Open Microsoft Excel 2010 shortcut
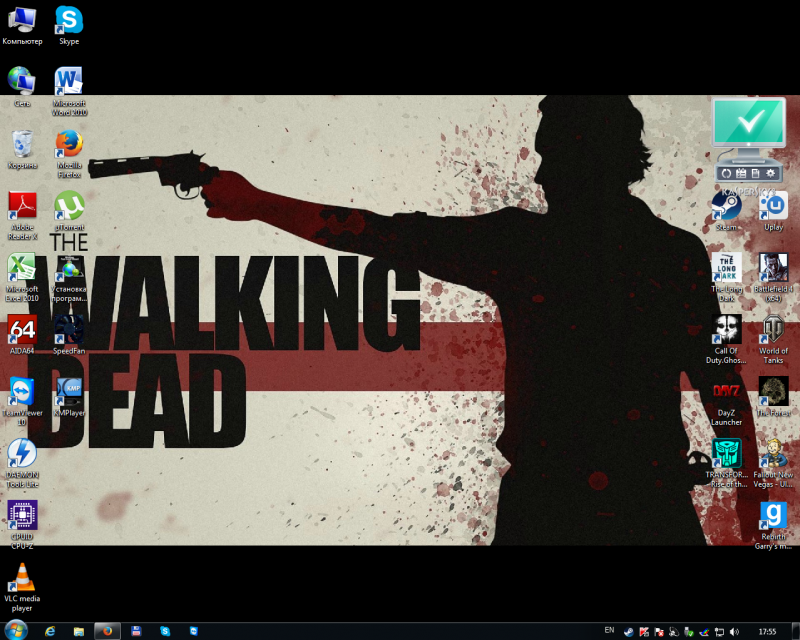 [22, 278]
